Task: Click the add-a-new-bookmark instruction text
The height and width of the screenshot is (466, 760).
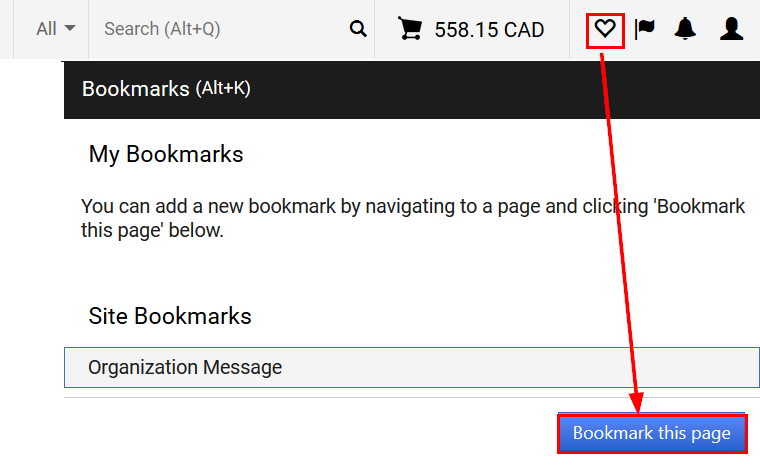Action: point(412,218)
